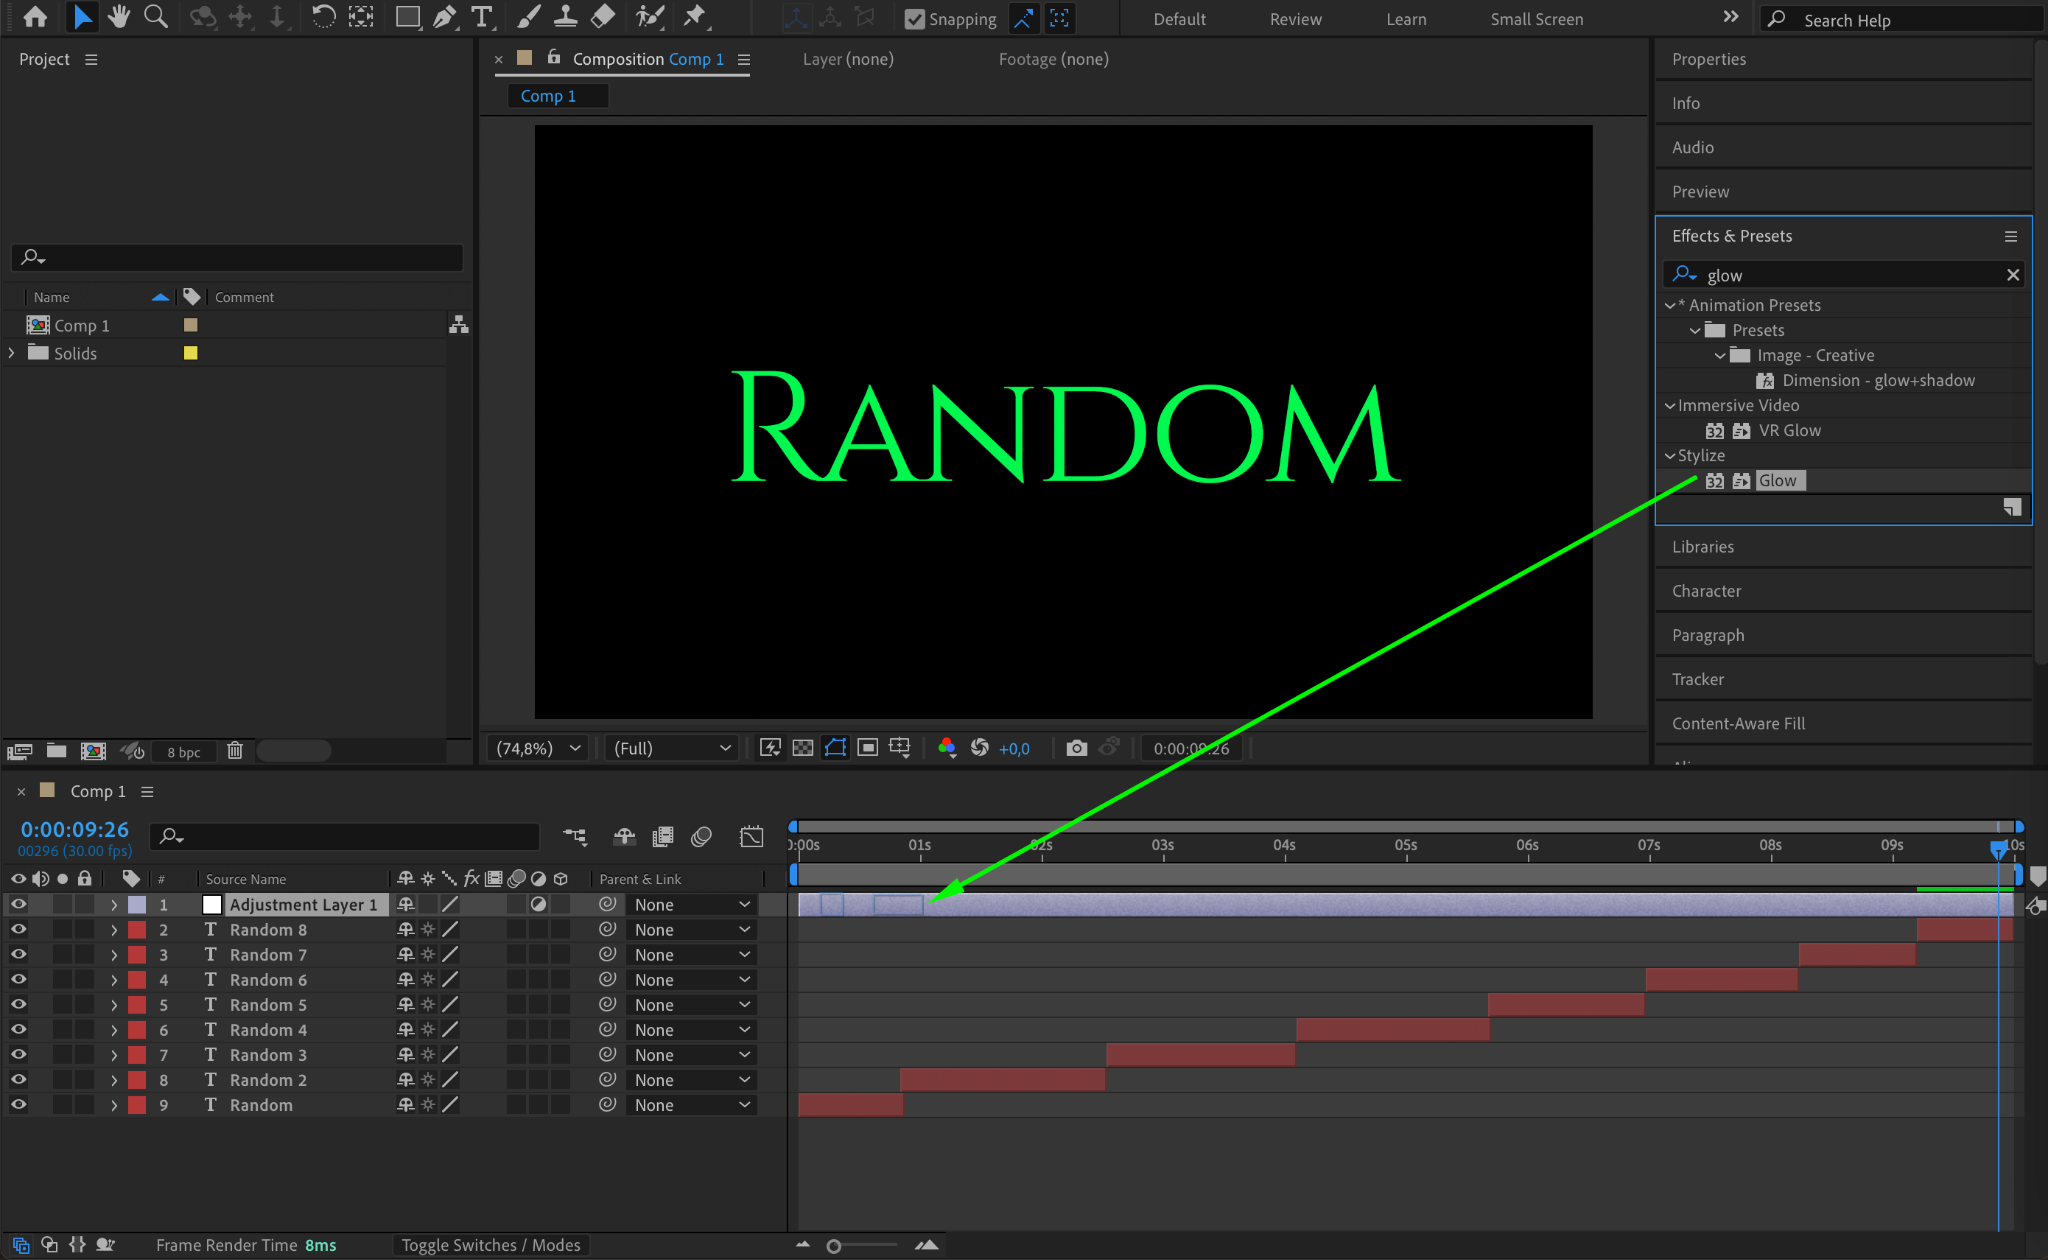Select the Puppet Pin tool
Image resolution: width=2048 pixels, height=1260 pixels.
(694, 16)
